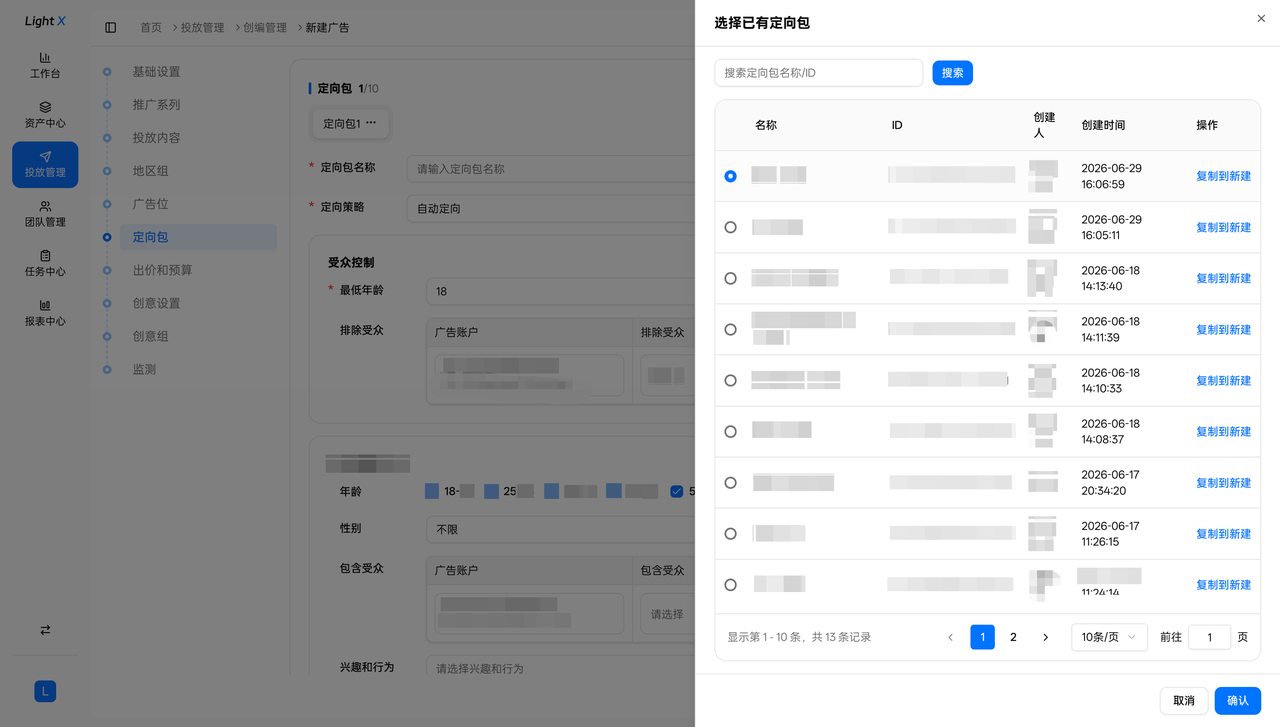The image size is (1280, 727).
Task: Go to 创意组 step
Action: pos(150,336)
